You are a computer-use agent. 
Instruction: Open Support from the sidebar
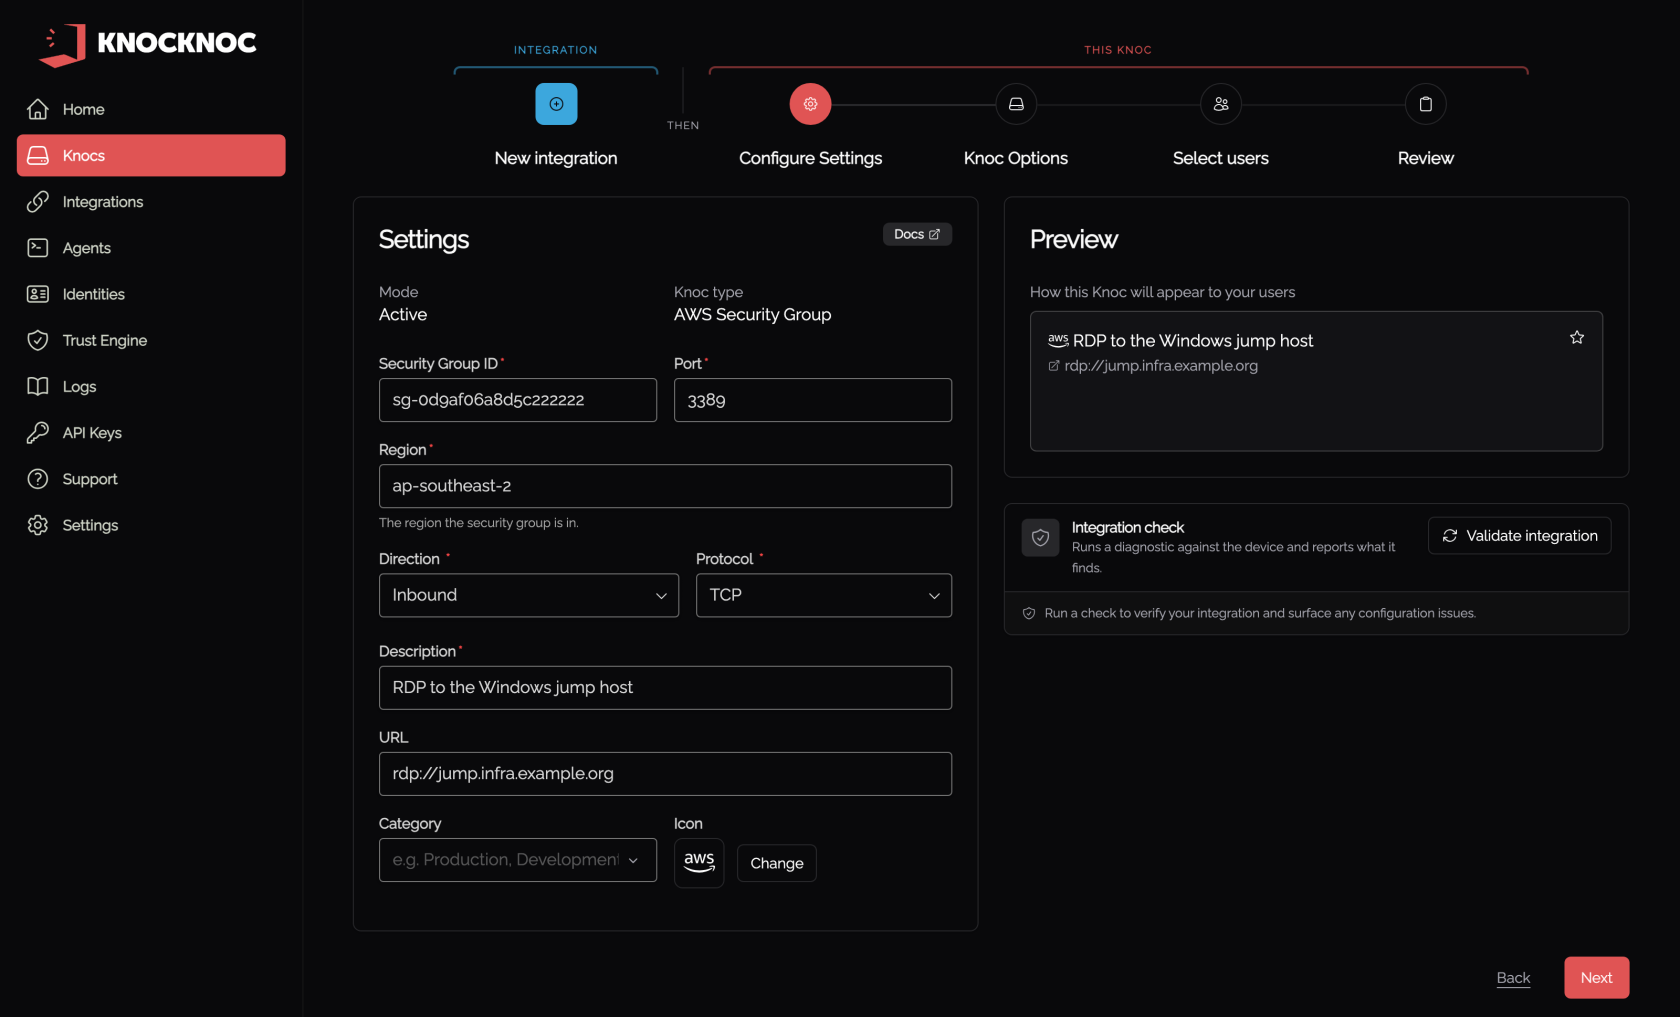click(x=151, y=479)
